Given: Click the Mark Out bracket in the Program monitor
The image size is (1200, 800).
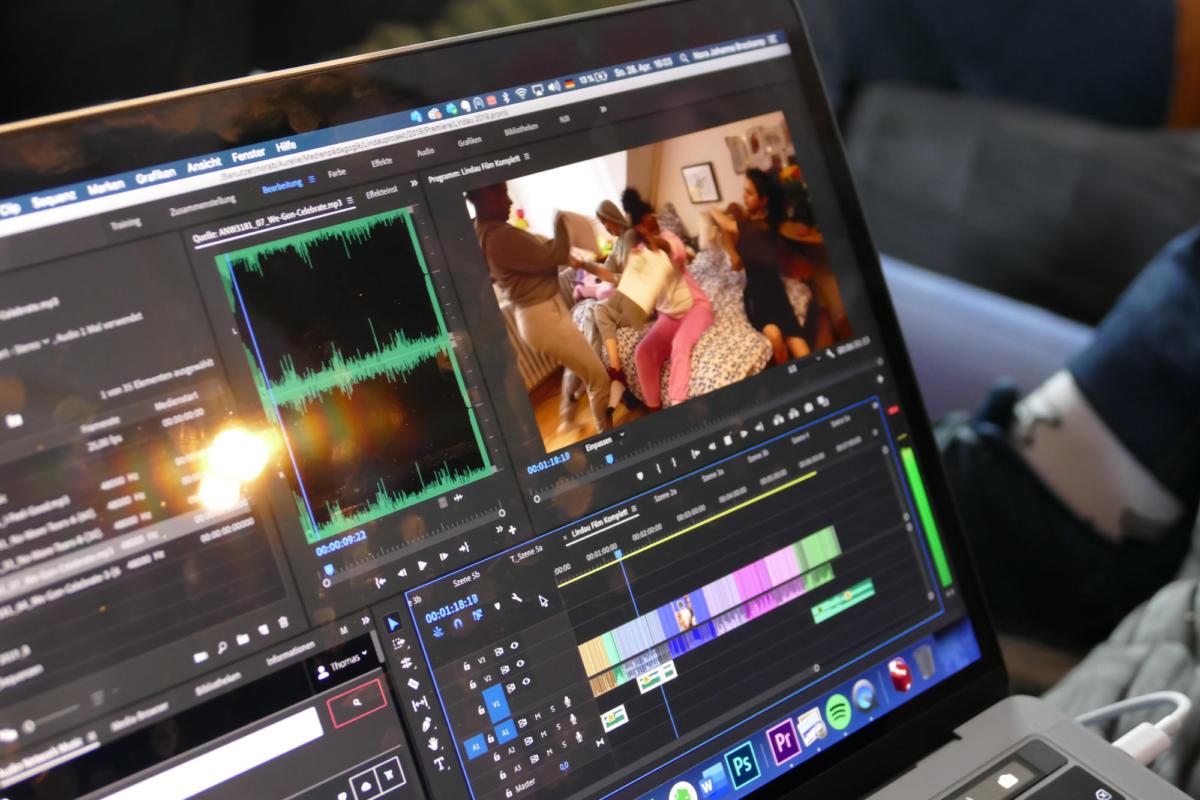Looking at the screenshot, I should coord(674,462).
